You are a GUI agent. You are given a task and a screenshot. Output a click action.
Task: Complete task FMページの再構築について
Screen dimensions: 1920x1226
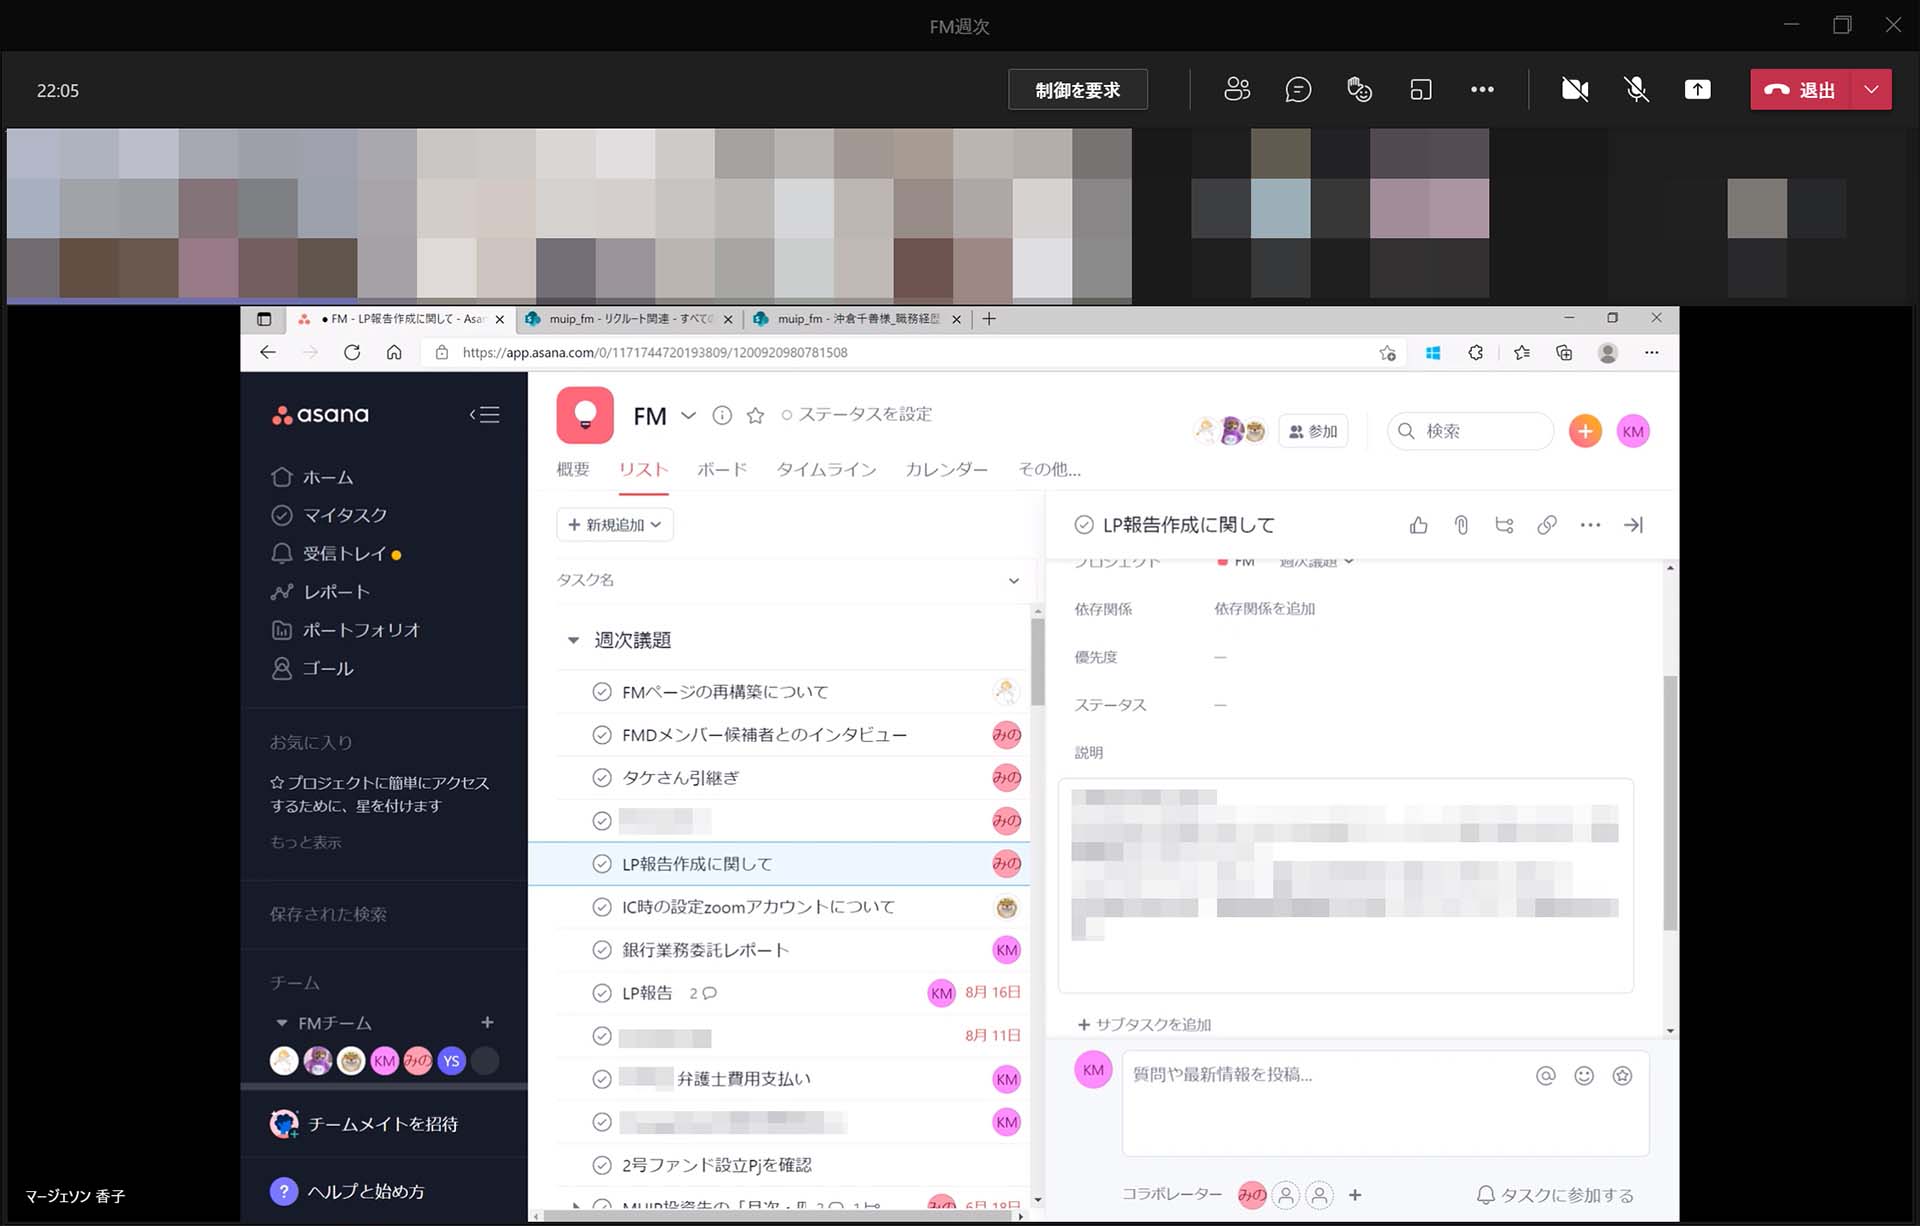(x=601, y=692)
